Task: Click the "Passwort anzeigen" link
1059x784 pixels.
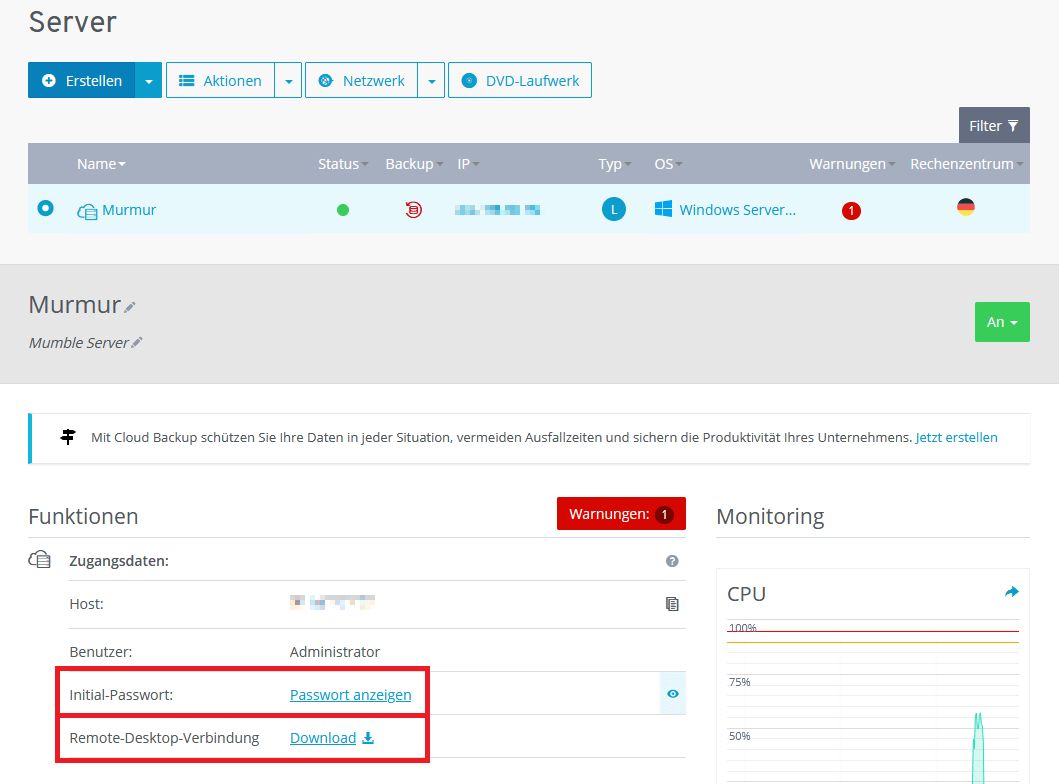Action: 350,694
